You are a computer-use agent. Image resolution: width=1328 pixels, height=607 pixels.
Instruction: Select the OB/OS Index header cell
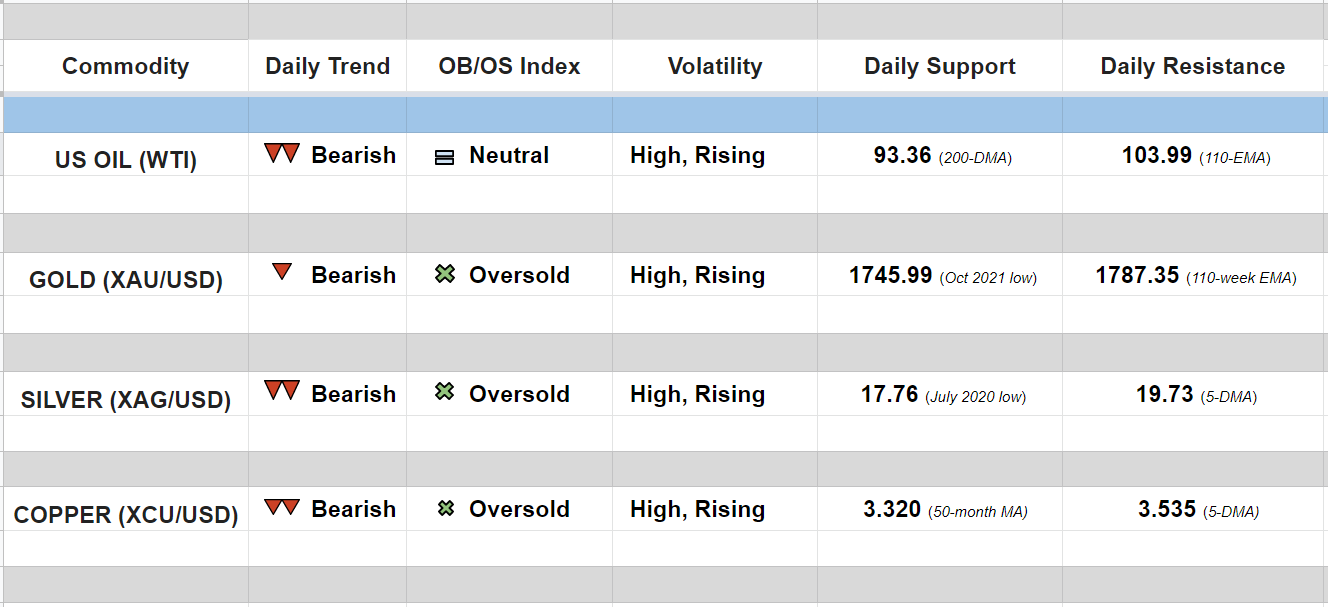(x=509, y=67)
